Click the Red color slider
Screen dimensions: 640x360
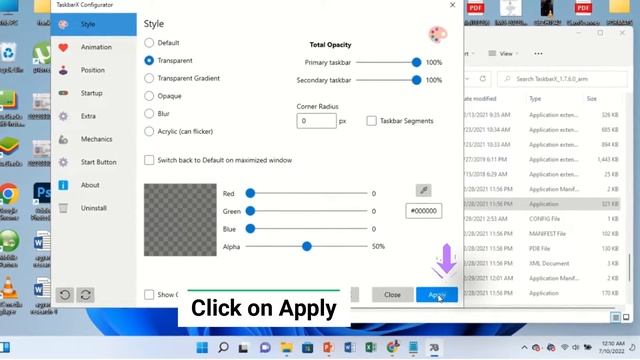point(307,193)
